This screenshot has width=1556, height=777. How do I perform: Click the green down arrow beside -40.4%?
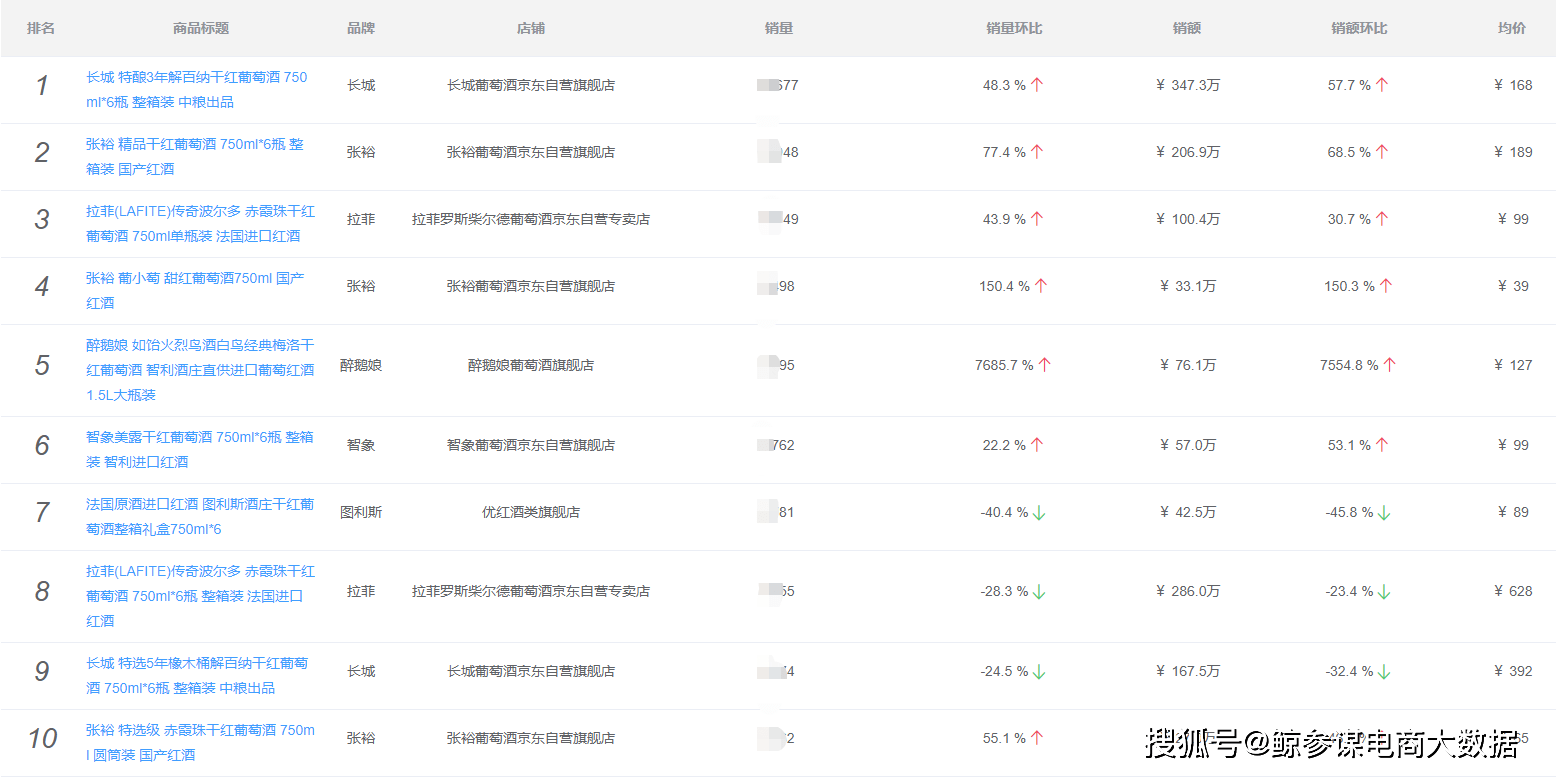click(x=1040, y=511)
